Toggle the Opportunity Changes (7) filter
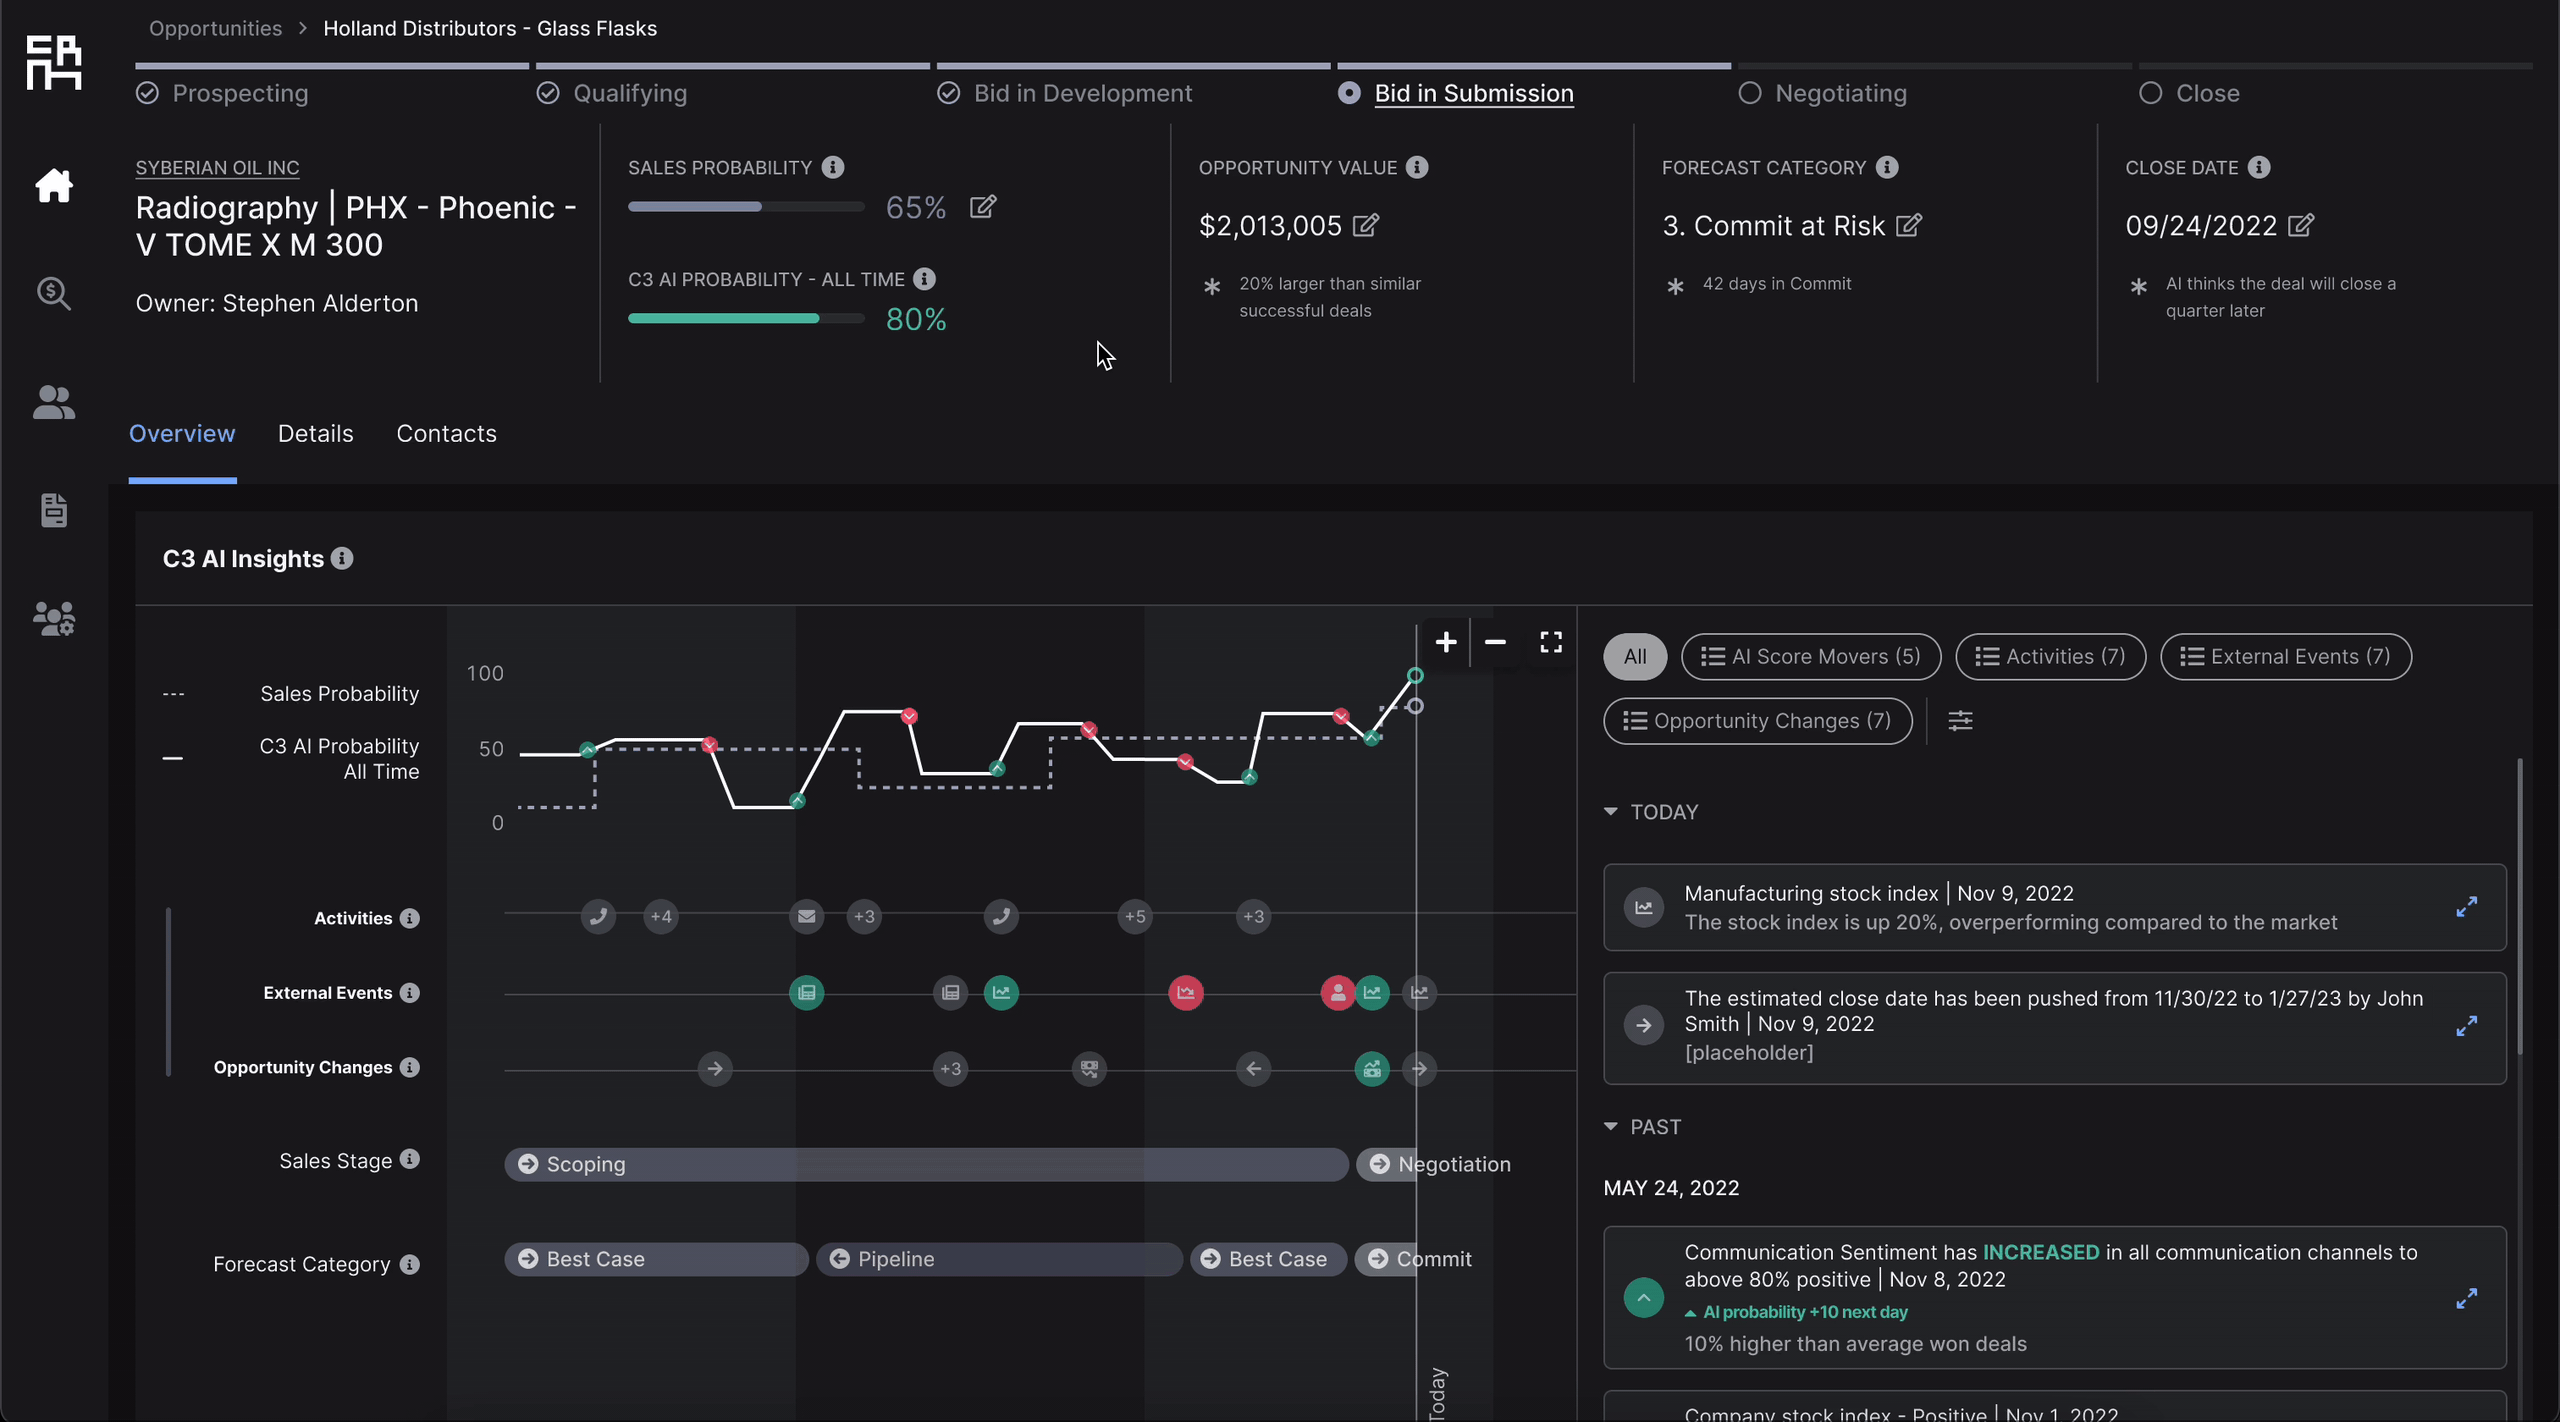This screenshot has height=1422, width=2560. (x=1757, y=721)
